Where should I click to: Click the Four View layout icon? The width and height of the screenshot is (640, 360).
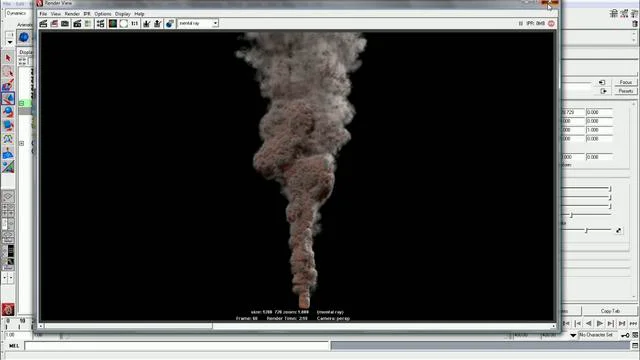pyautogui.click(x=8, y=210)
